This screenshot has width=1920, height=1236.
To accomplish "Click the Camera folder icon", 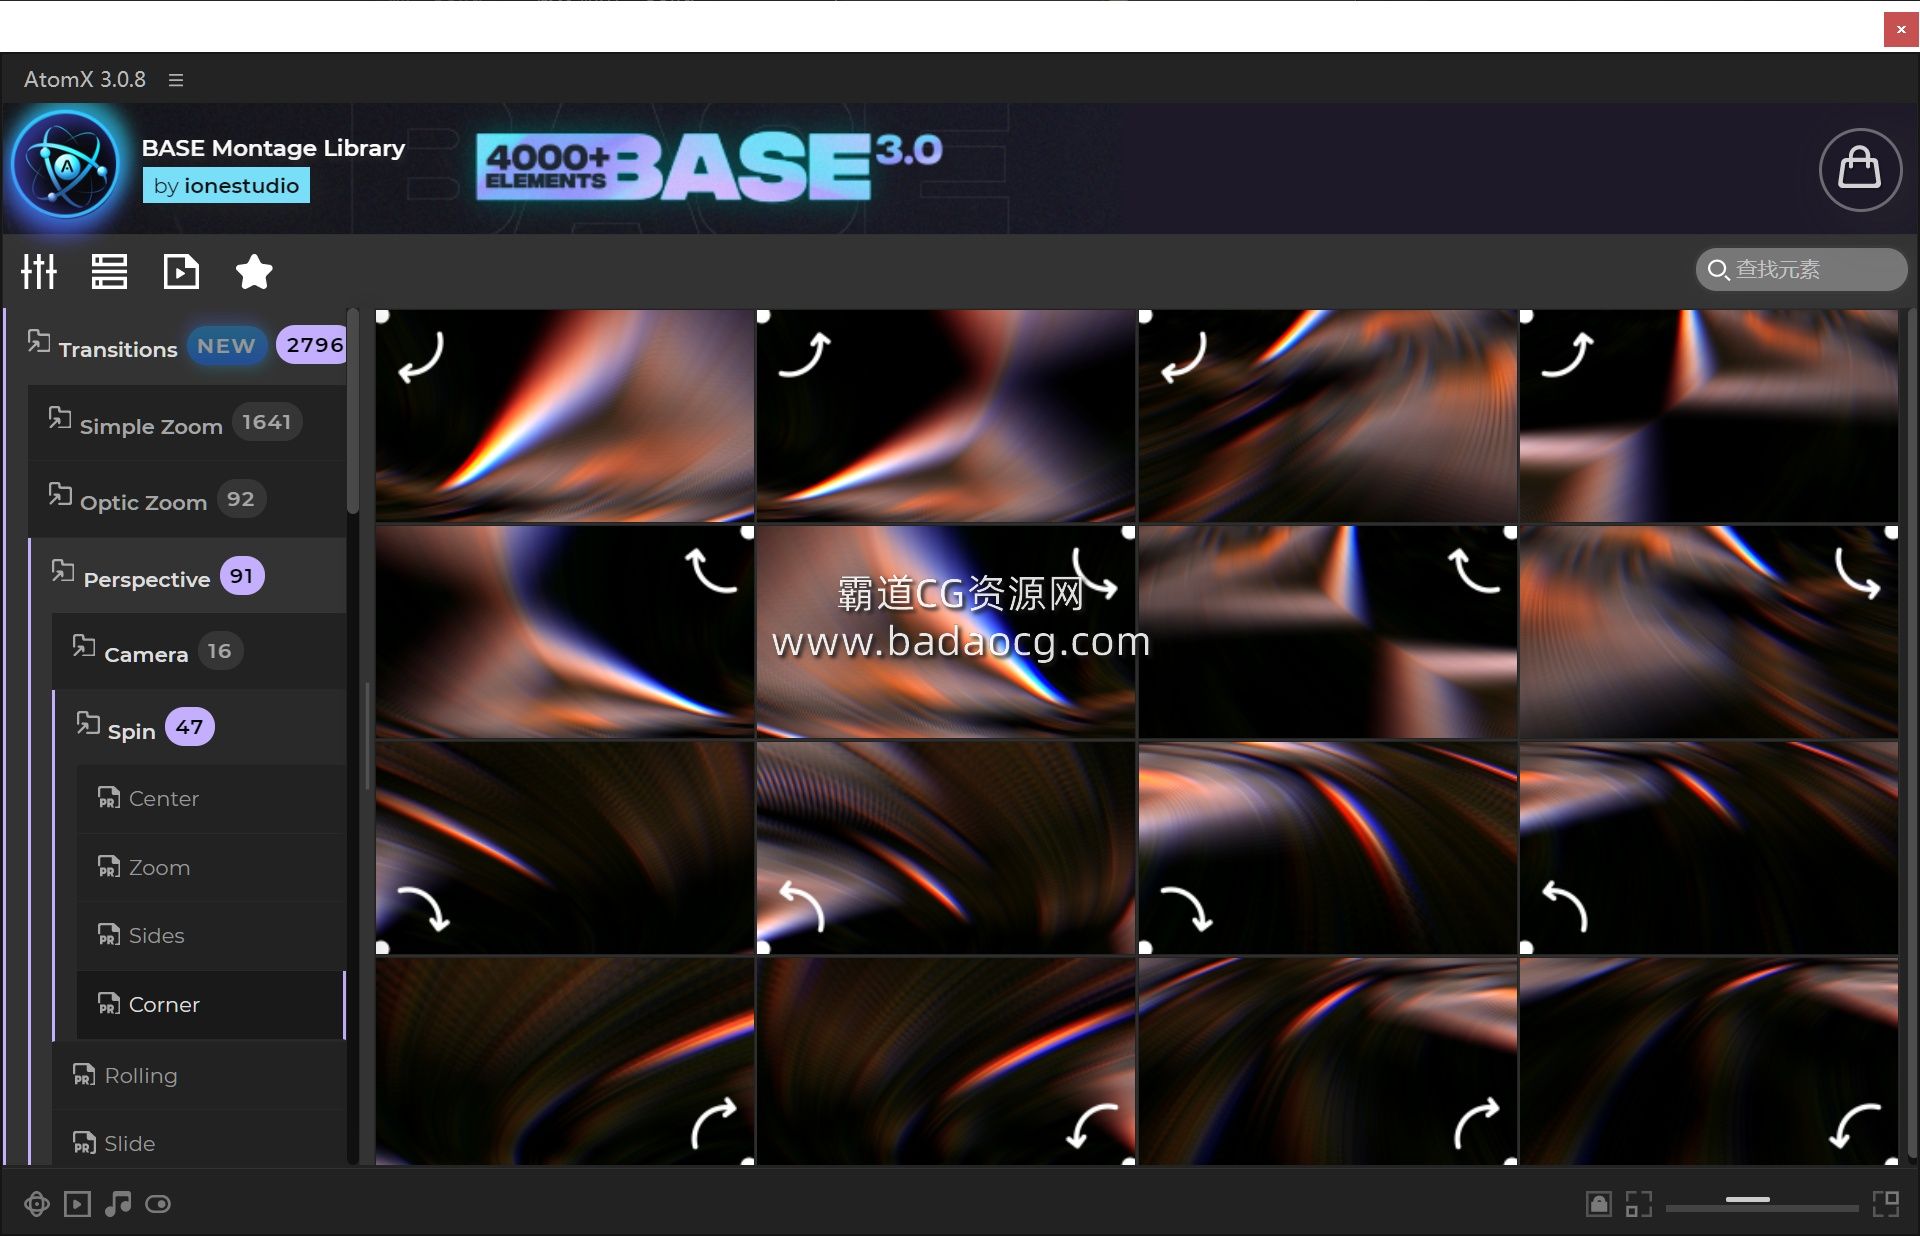I will pyautogui.click(x=84, y=646).
